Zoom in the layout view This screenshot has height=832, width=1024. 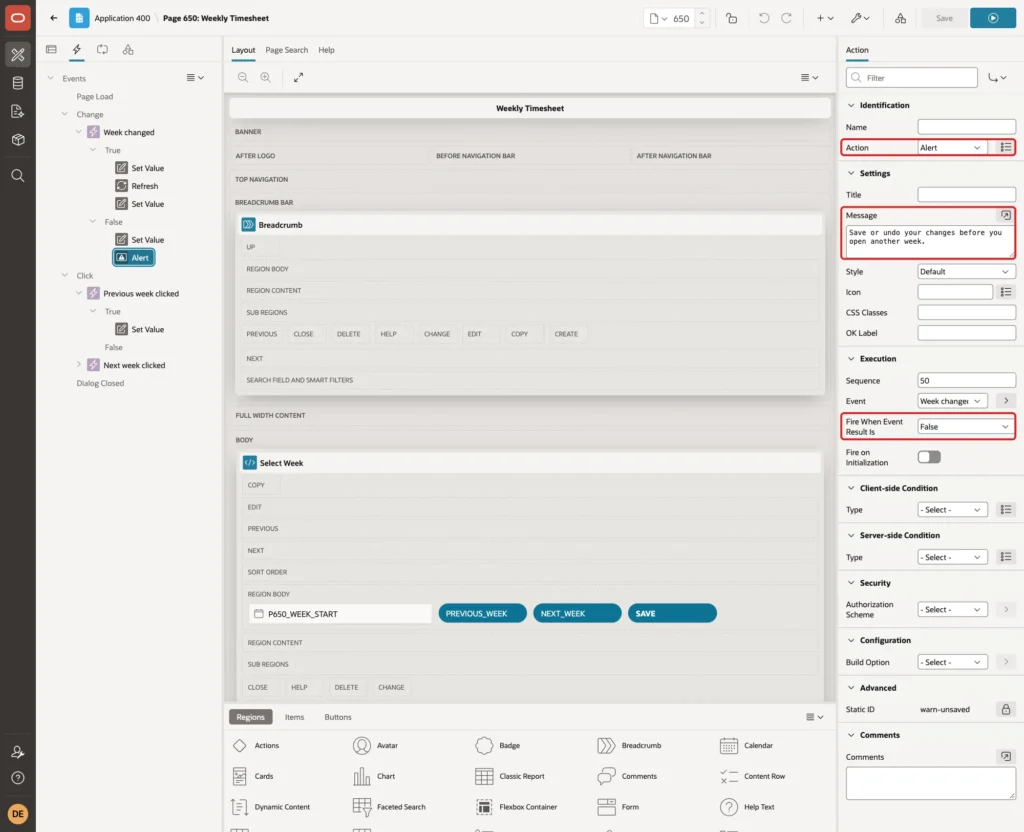click(266, 78)
